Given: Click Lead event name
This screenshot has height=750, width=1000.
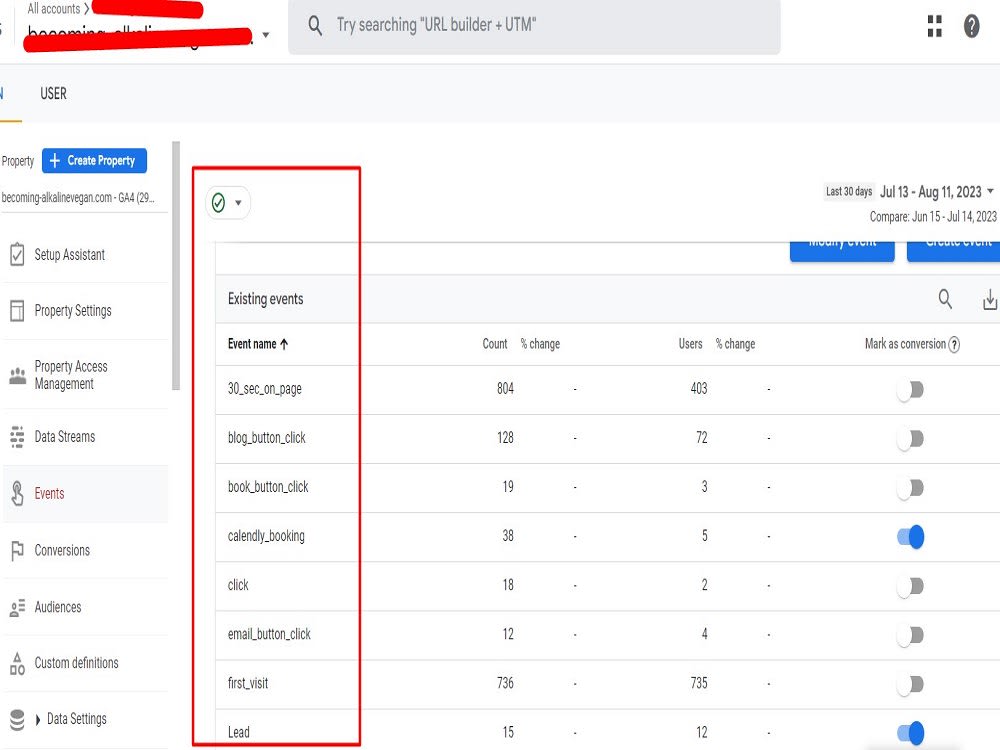Looking at the screenshot, I should [239, 732].
